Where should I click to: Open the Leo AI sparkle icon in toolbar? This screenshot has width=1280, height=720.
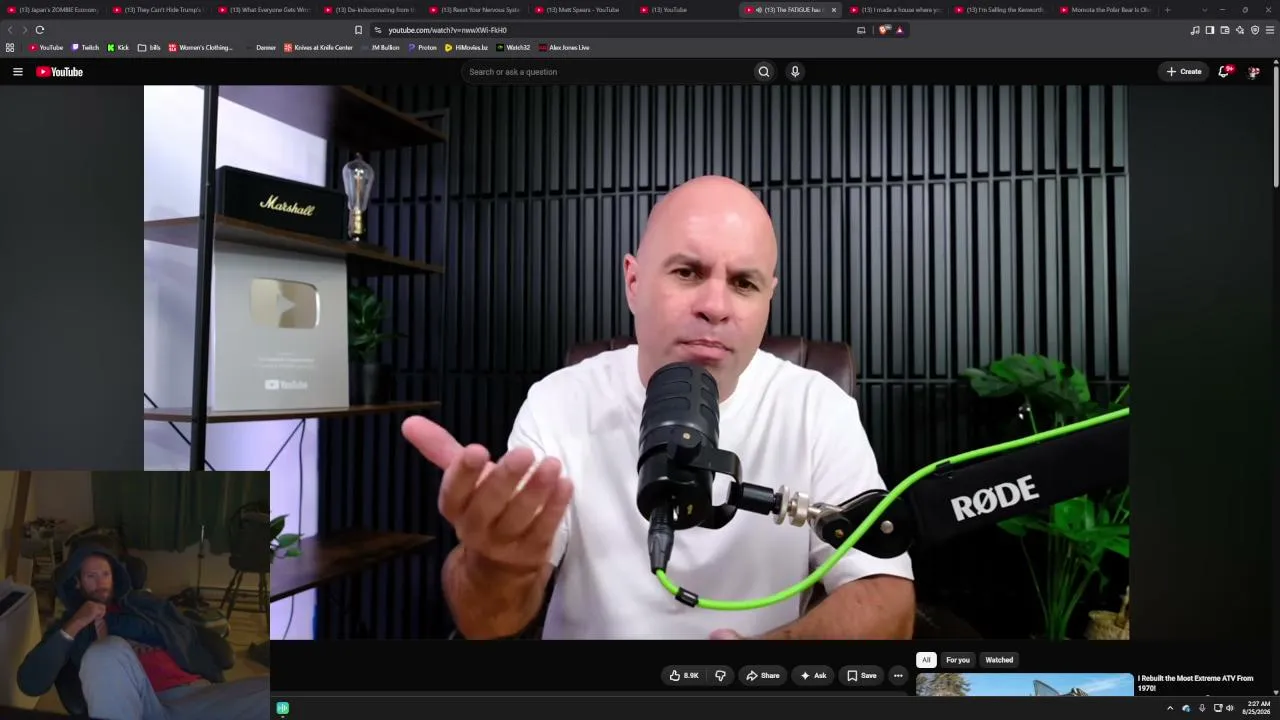point(1240,30)
